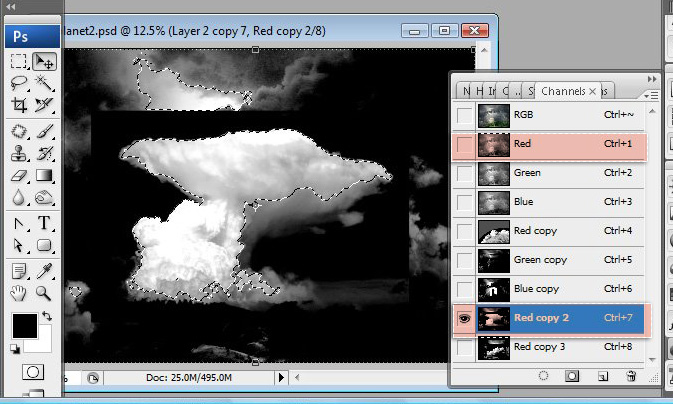Select the Slice tool
This screenshot has width=673, height=404.
point(44,104)
